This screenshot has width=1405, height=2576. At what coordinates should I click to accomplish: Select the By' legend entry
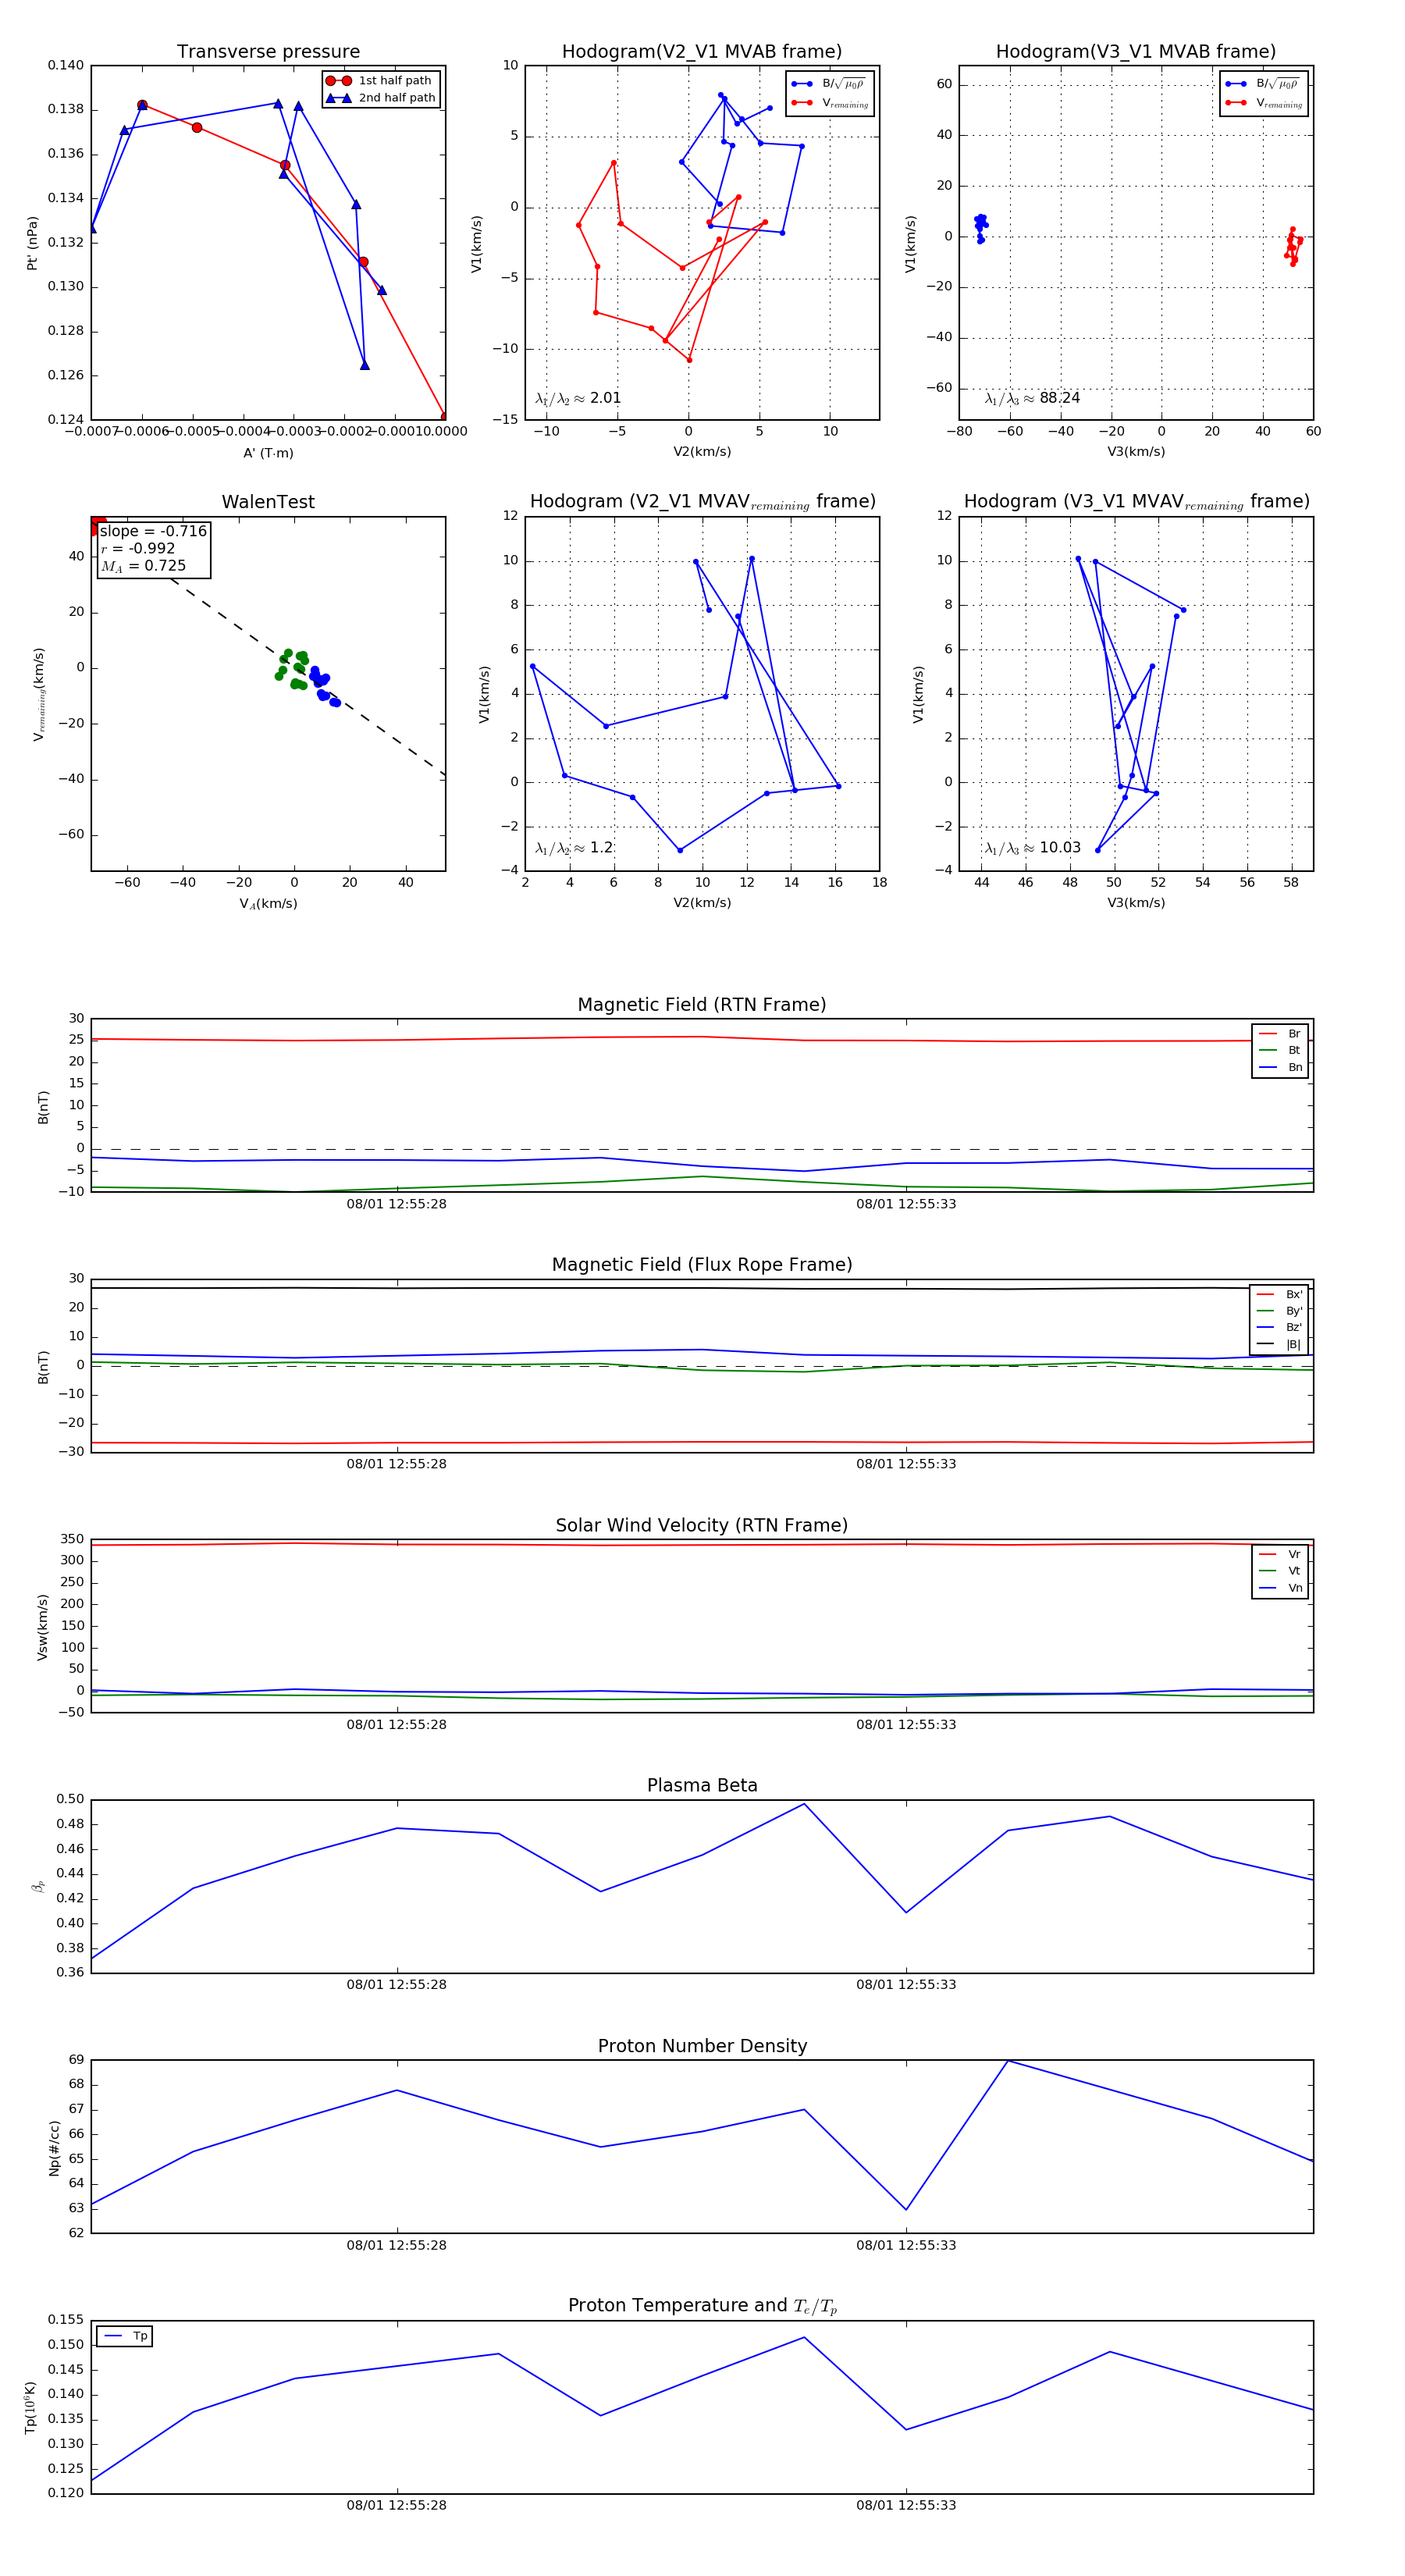1280,1311
